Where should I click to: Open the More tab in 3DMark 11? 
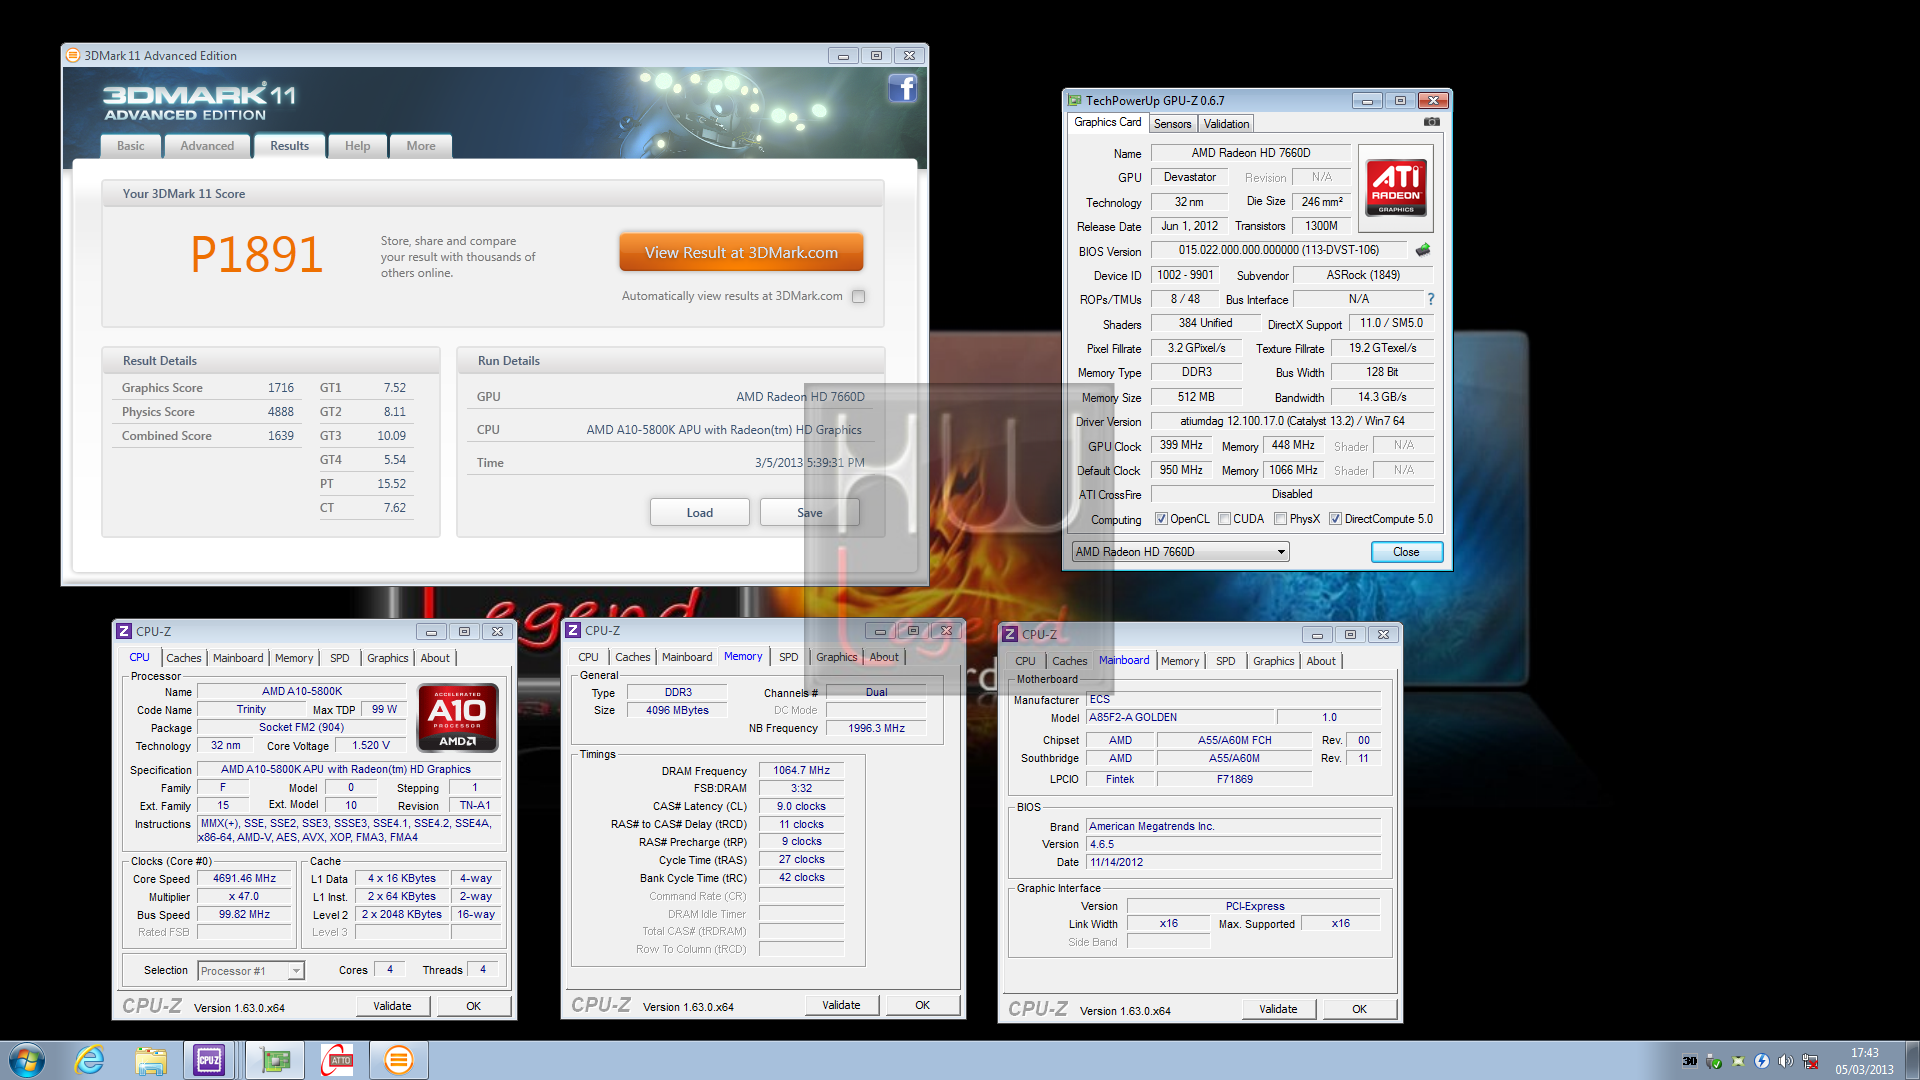pyautogui.click(x=421, y=146)
